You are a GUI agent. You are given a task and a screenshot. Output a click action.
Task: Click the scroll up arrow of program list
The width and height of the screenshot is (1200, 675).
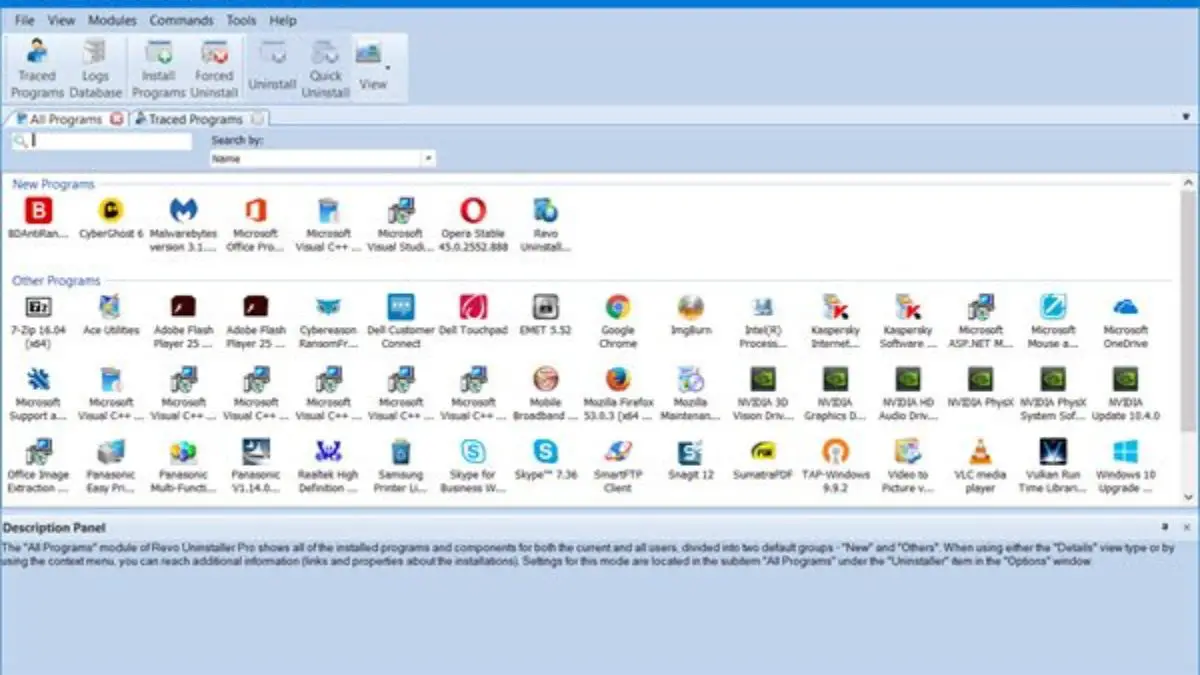tap(1188, 183)
